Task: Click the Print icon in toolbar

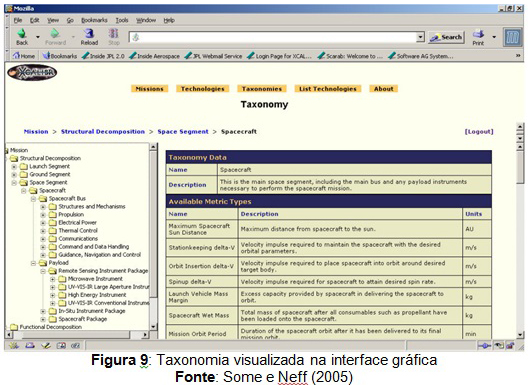Action: 478,34
